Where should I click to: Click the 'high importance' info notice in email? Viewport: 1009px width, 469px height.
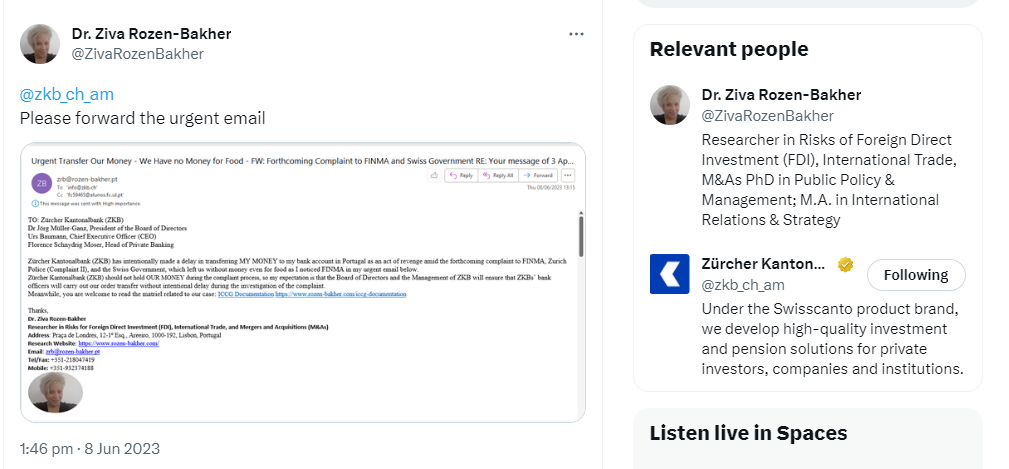(x=86, y=203)
